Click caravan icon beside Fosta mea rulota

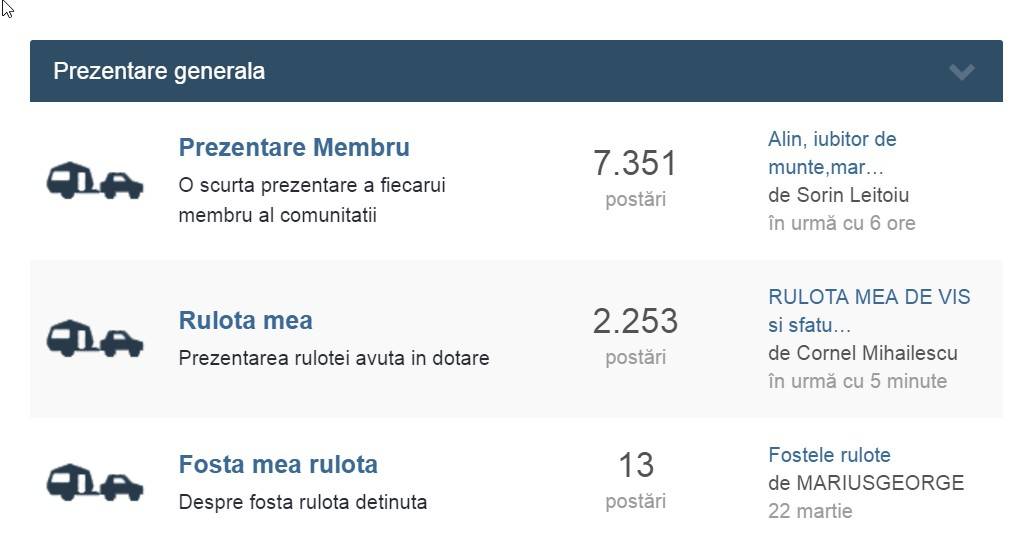pos(95,482)
